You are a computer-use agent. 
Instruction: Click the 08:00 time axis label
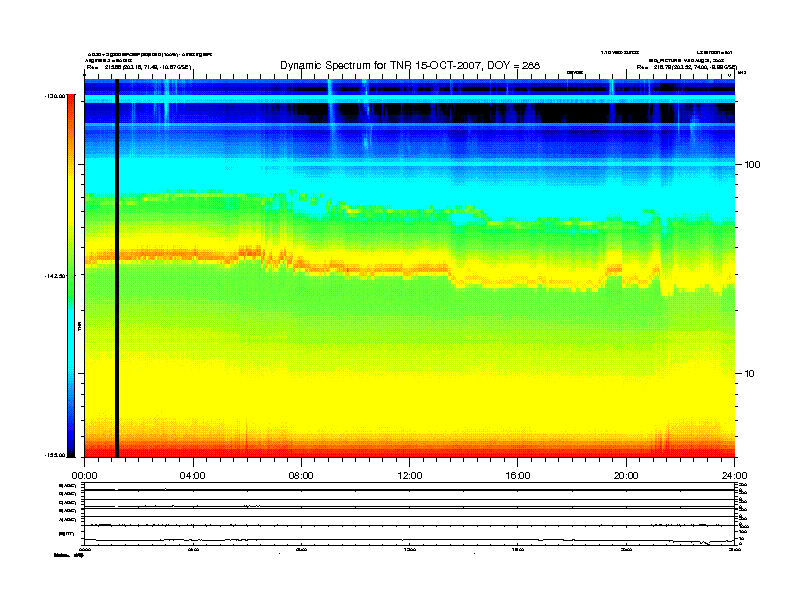point(301,476)
